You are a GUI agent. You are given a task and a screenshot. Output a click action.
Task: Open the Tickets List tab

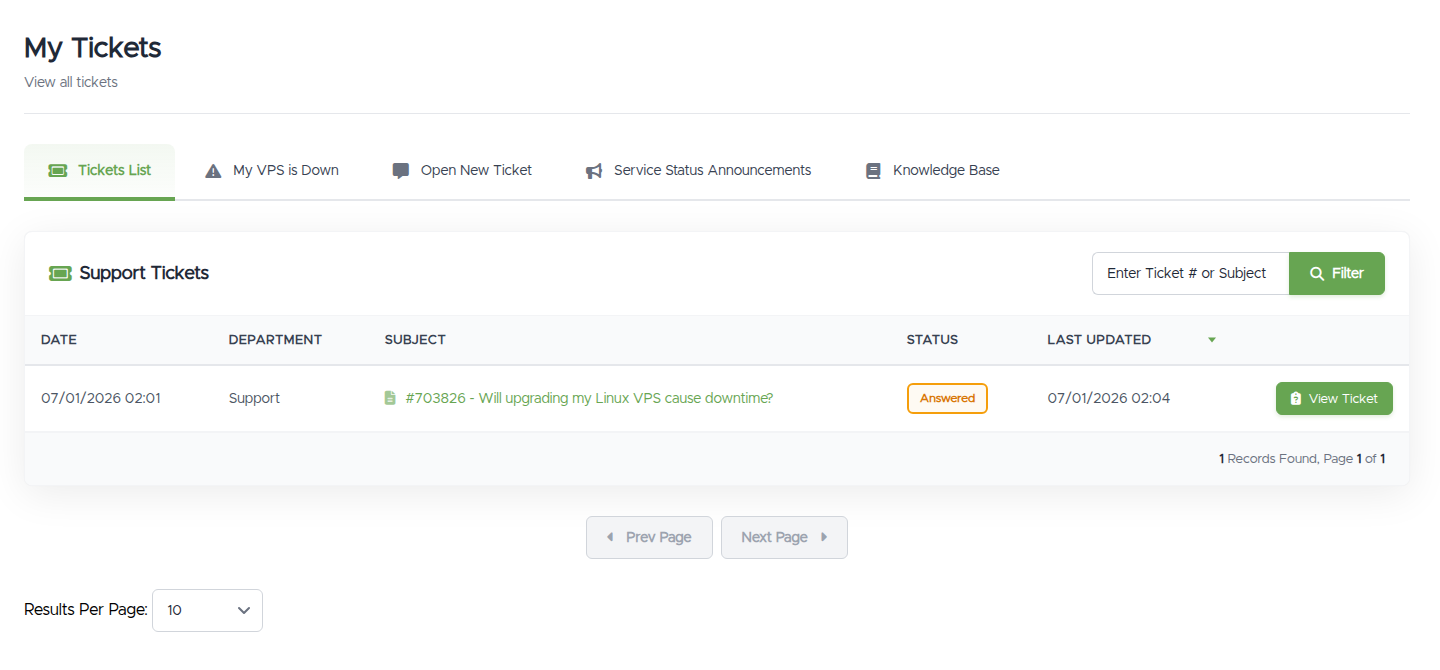99,171
